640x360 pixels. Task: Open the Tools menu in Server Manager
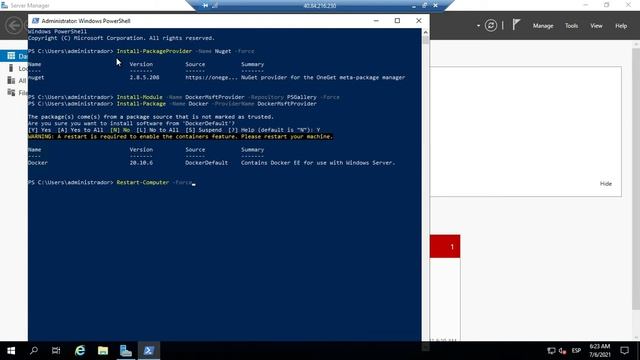[571, 26]
